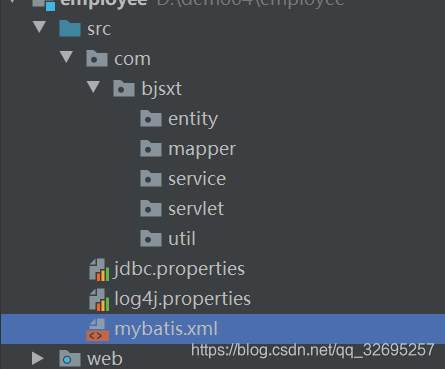445x369 pixels.
Task: Click the log4j.properties file icon
Action: (99, 299)
